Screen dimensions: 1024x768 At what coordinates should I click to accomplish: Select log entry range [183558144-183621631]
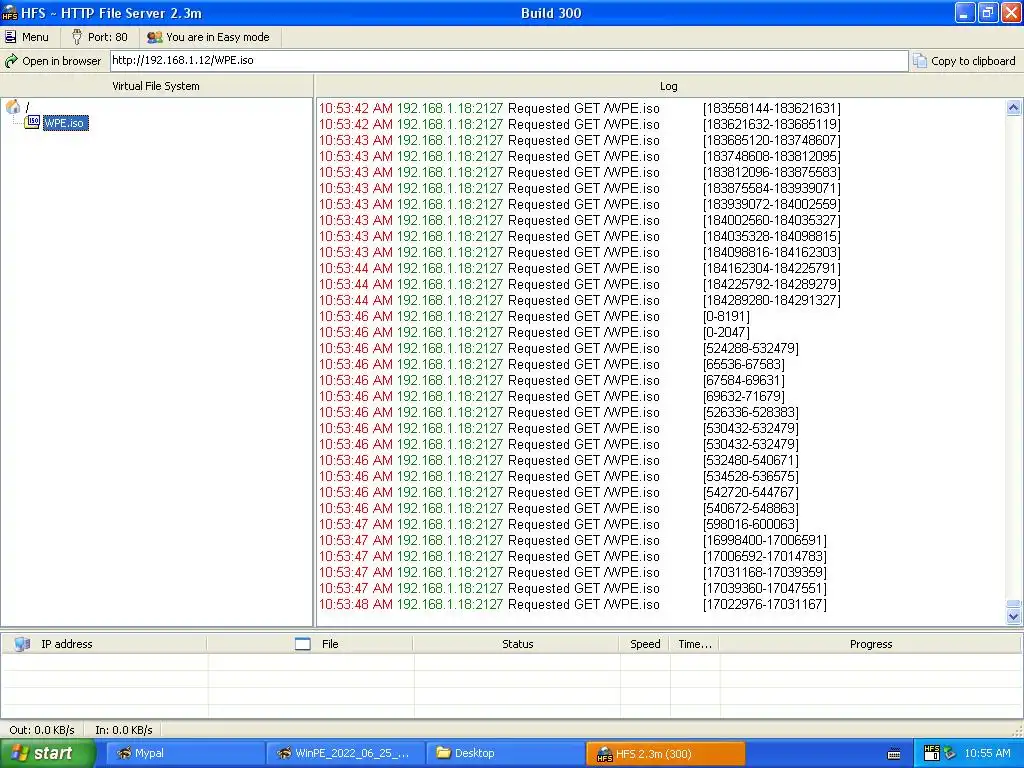[x=579, y=108]
